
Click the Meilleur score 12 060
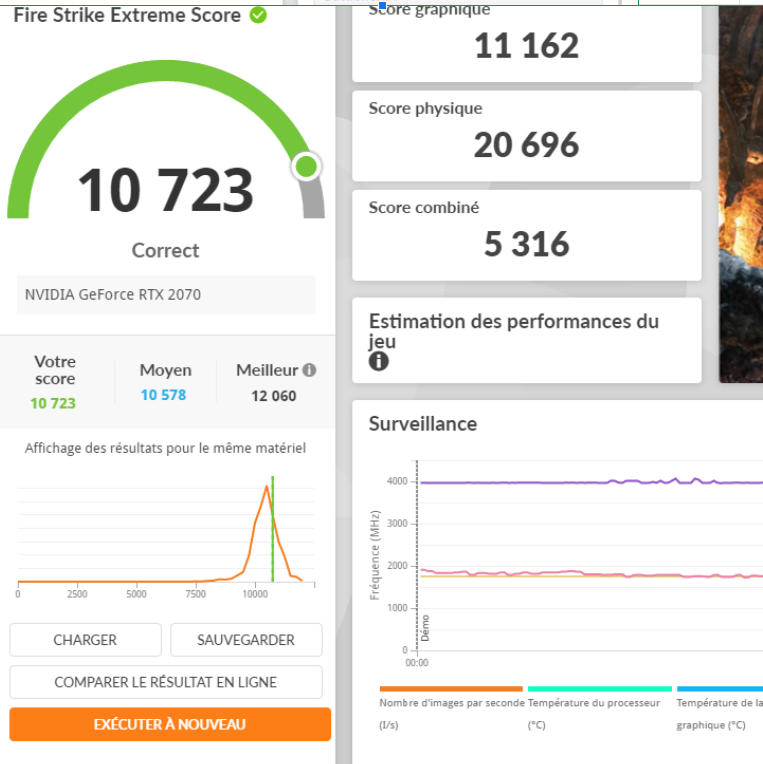pos(274,396)
